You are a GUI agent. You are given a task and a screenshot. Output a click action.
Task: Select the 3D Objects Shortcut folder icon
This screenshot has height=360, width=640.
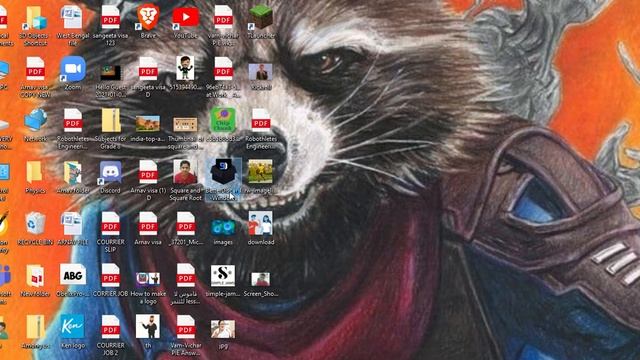[x=35, y=18]
